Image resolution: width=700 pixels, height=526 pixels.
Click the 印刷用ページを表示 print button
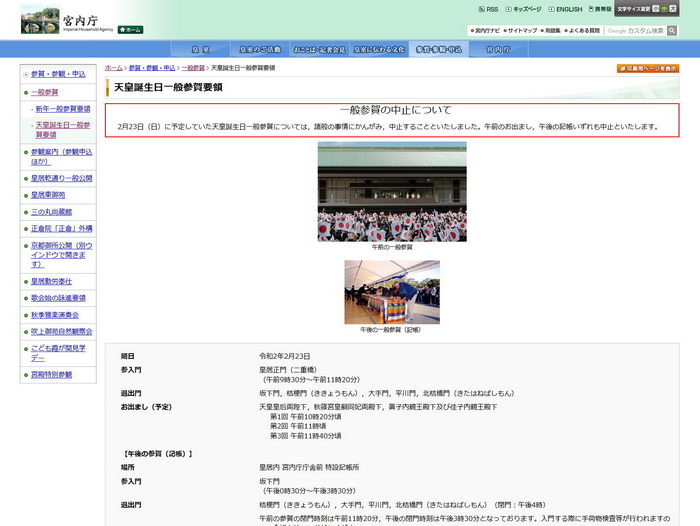point(647,68)
